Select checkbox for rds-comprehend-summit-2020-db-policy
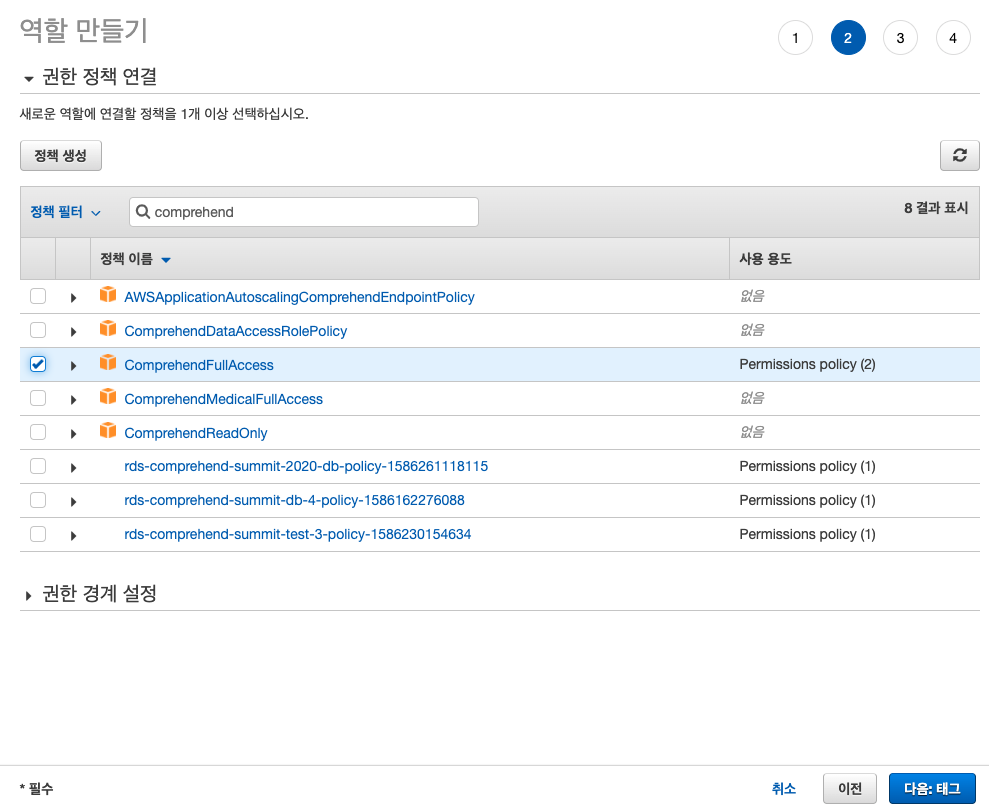The width and height of the screenshot is (989, 811). [x=38, y=467]
